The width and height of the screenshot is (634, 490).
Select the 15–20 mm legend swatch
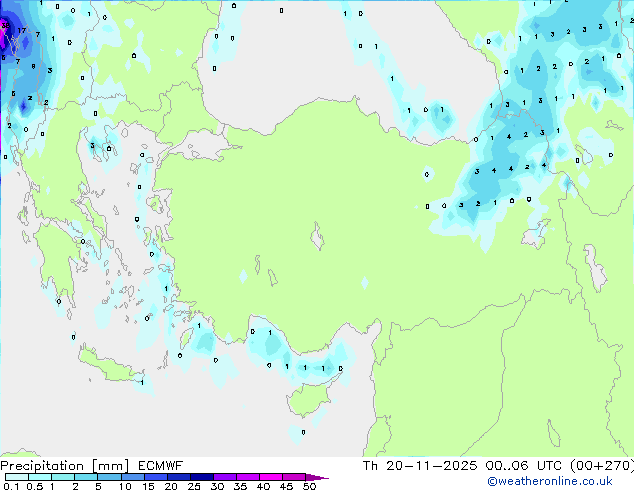coord(155,477)
